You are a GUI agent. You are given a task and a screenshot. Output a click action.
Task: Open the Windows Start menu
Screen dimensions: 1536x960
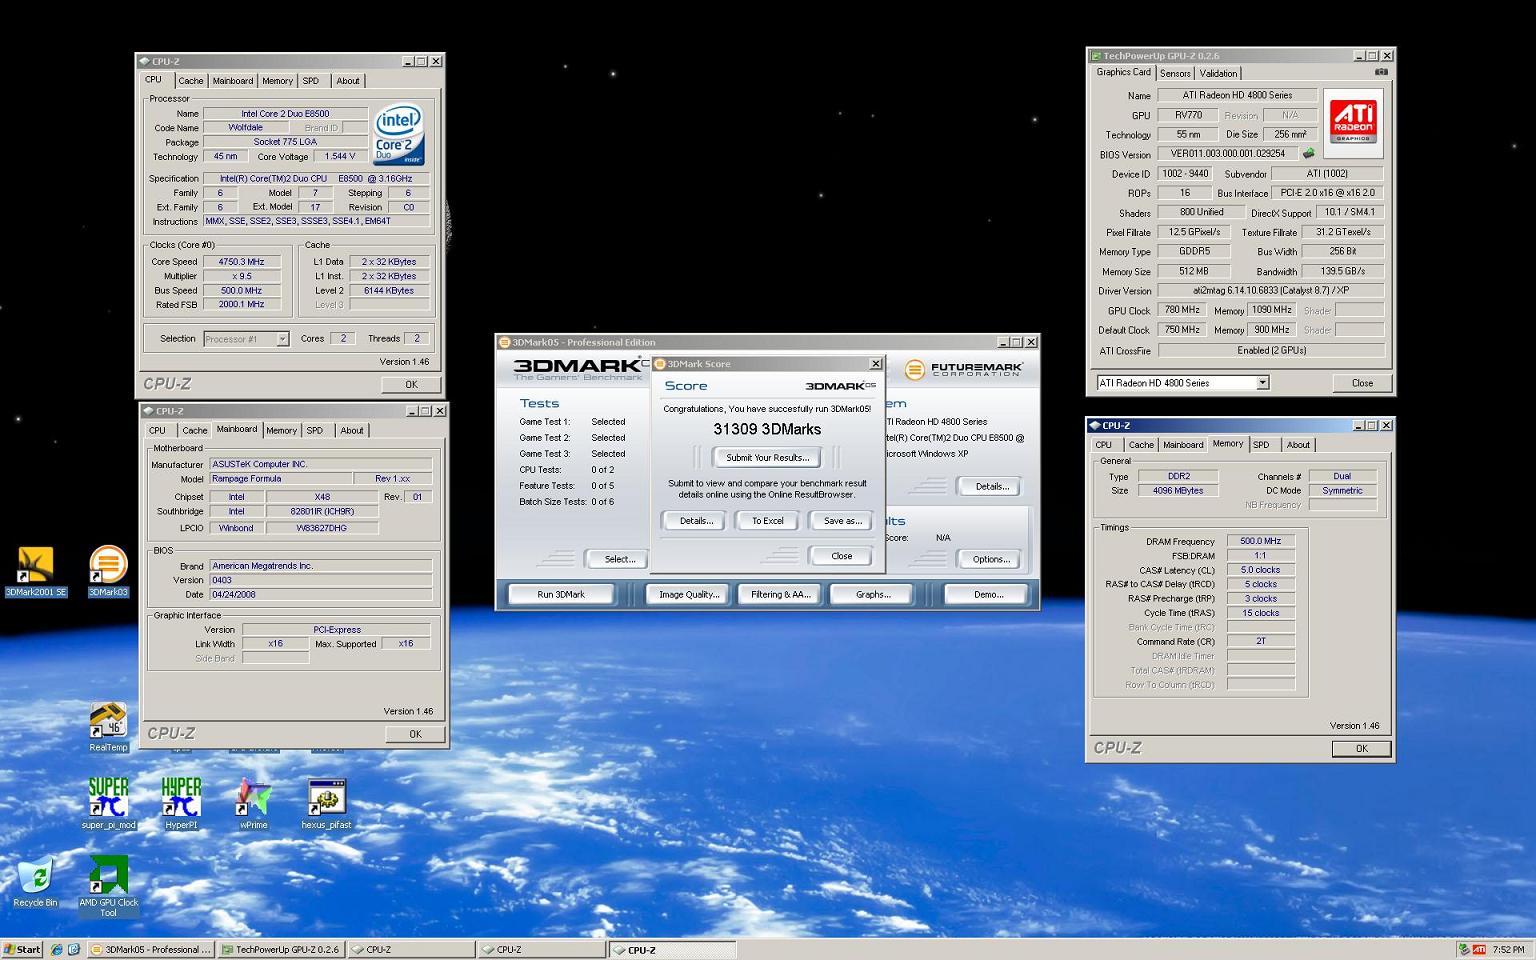coord(22,949)
